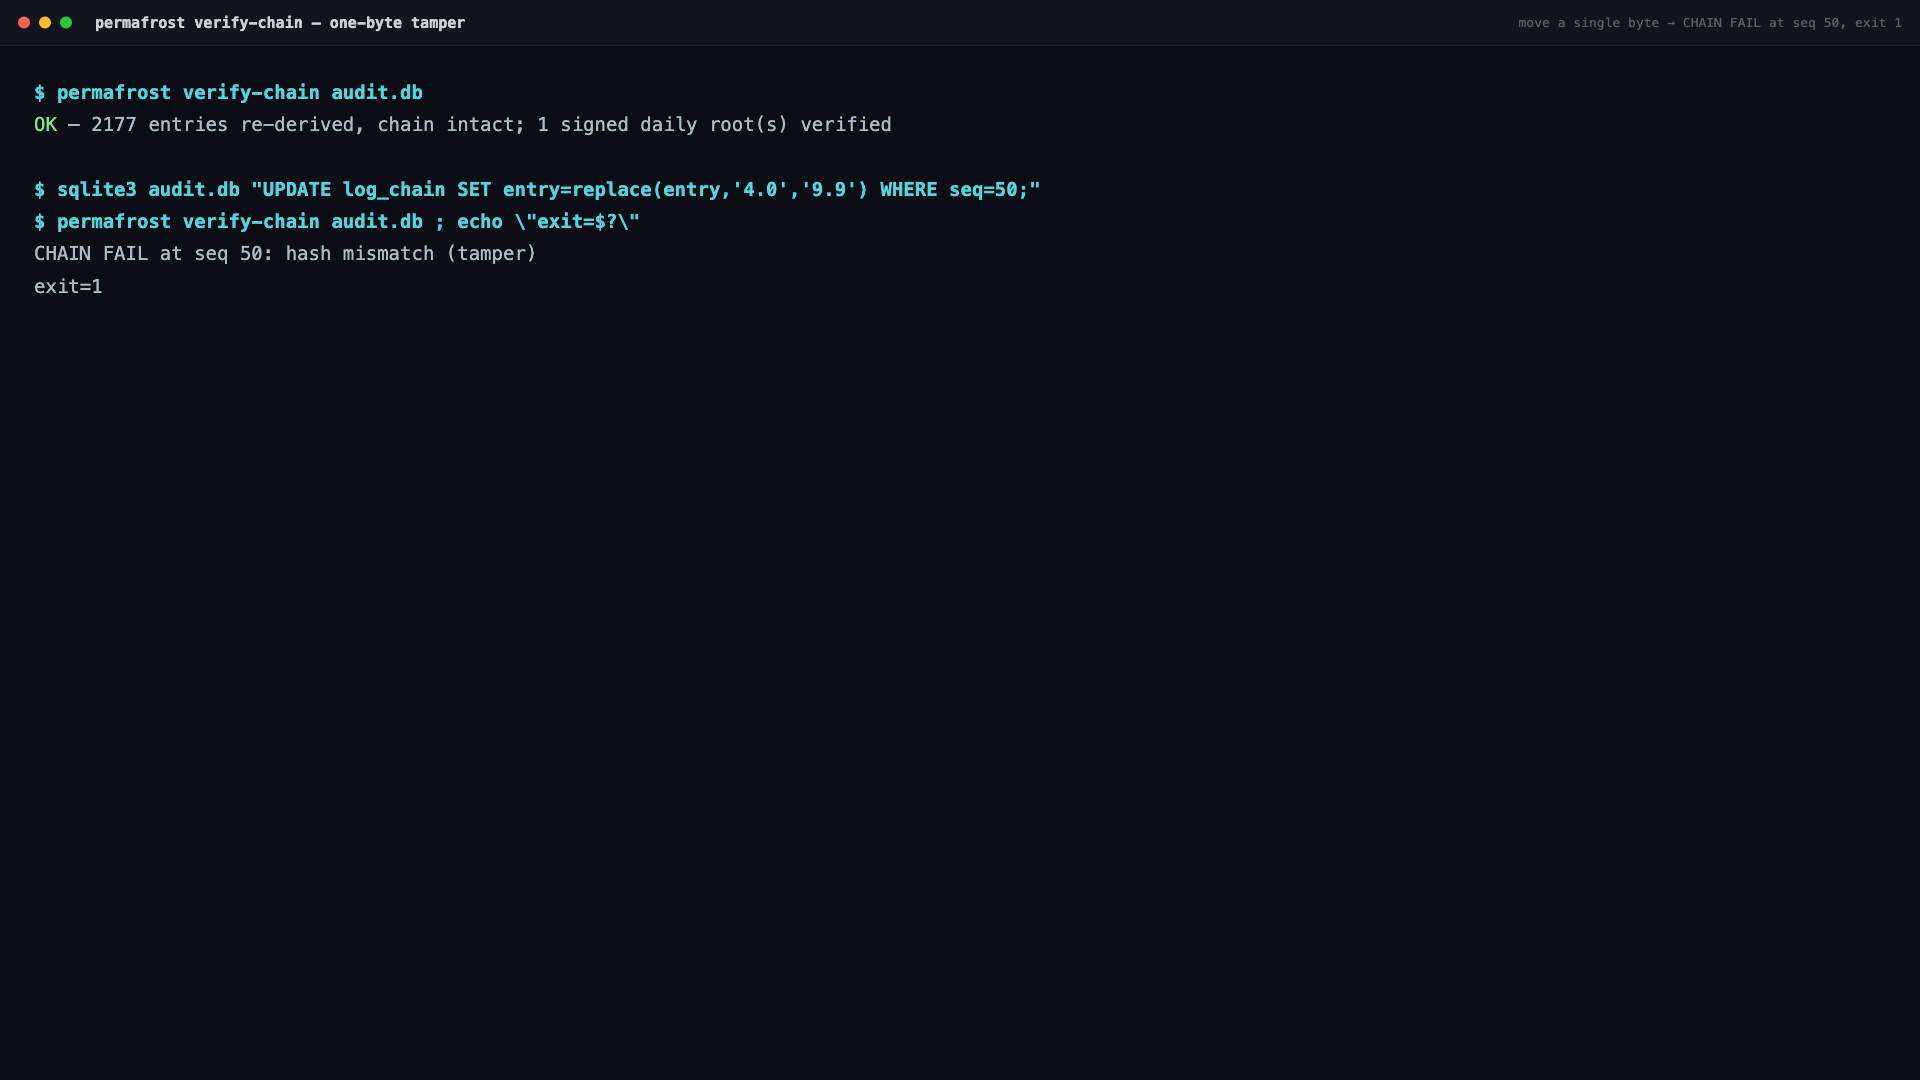This screenshot has height=1080, width=1920.
Task: Click the red close window dot
Action: pyautogui.click(x=24, y=22)
